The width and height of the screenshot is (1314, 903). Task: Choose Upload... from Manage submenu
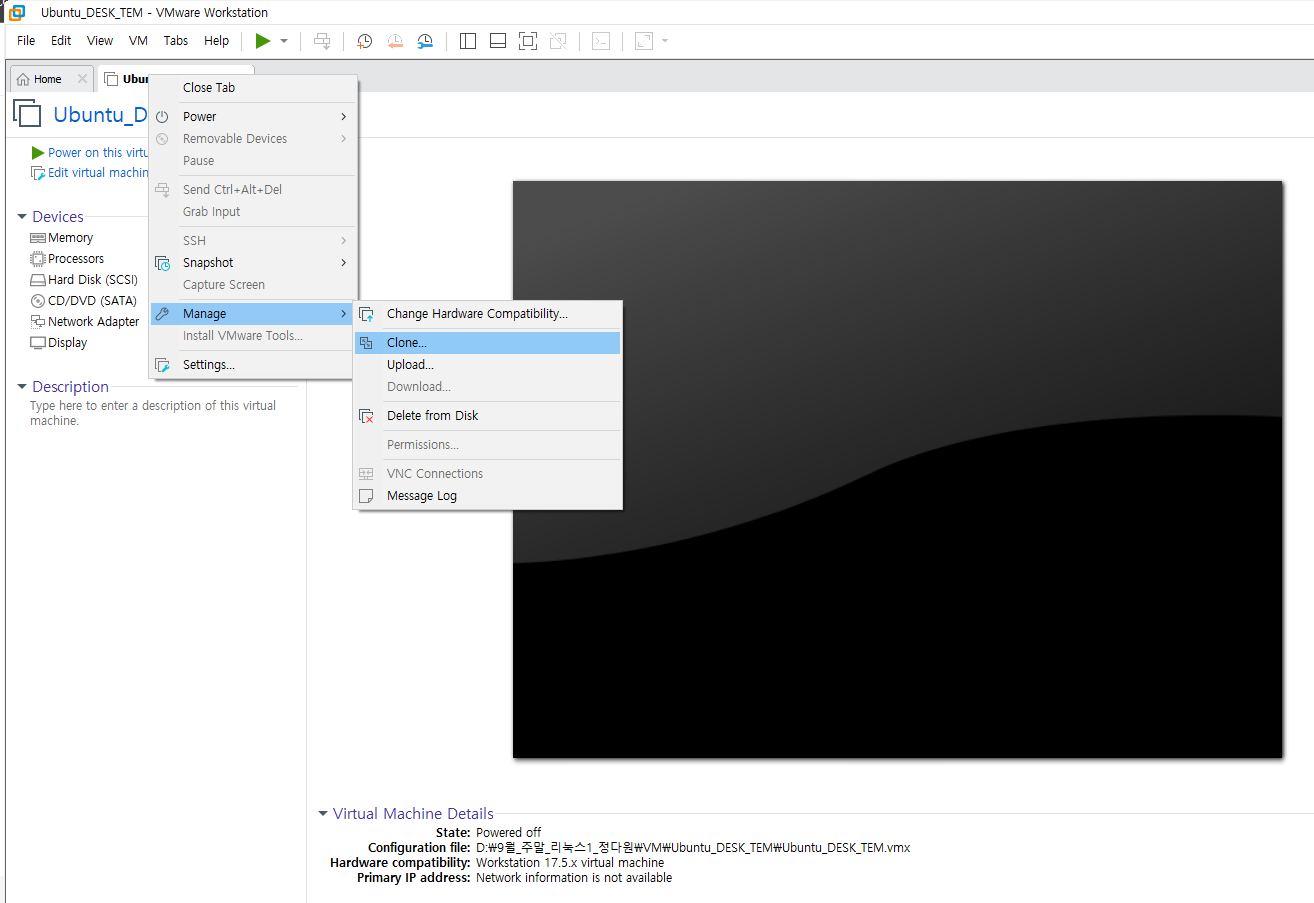tap(487, 365)
